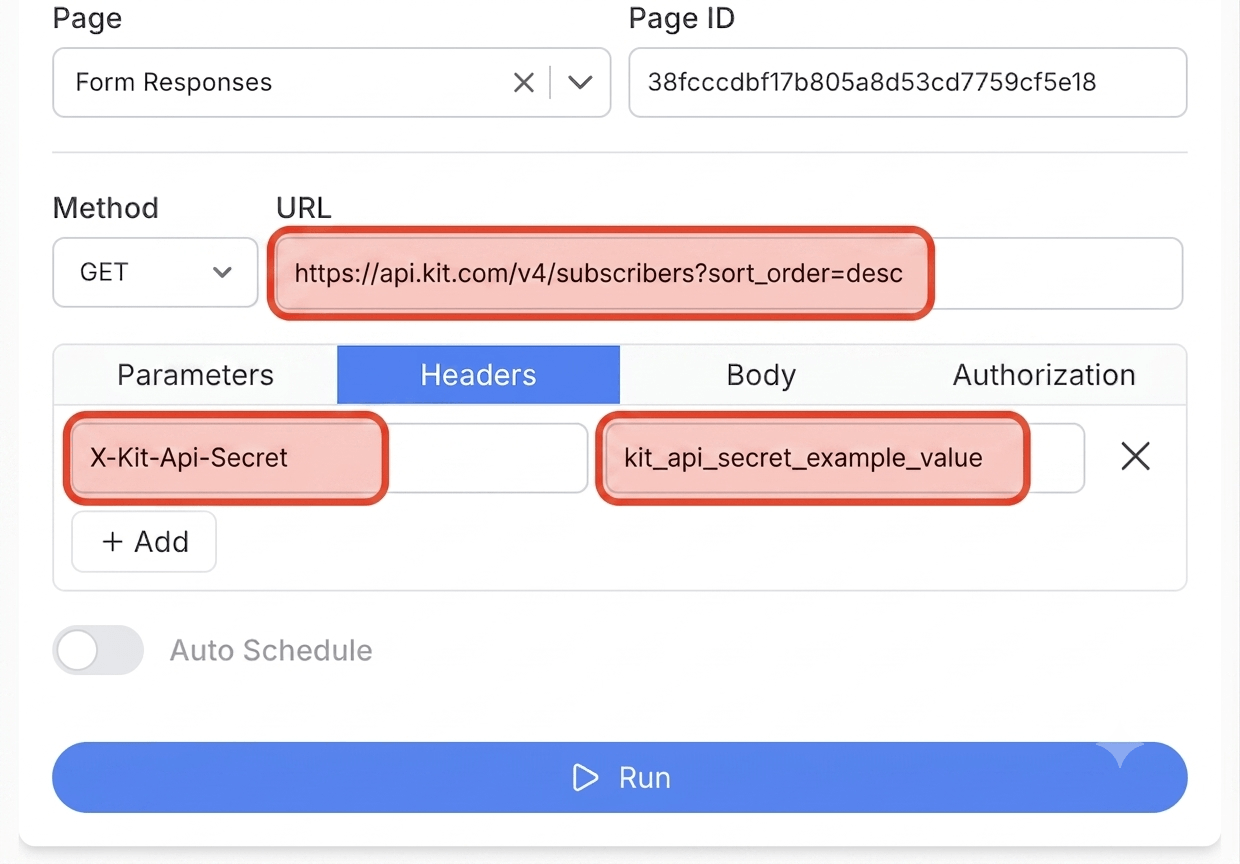This screenshot has height=864, width=1240.
Task: Click the X-Kit-Api-Secret header name field
Action: pyautogui.click(x=329, y=458)
